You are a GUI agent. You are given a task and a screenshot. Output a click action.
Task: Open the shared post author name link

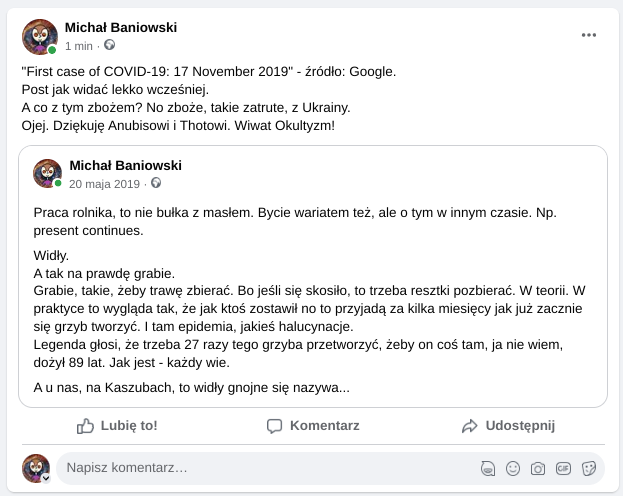(125, 165)
